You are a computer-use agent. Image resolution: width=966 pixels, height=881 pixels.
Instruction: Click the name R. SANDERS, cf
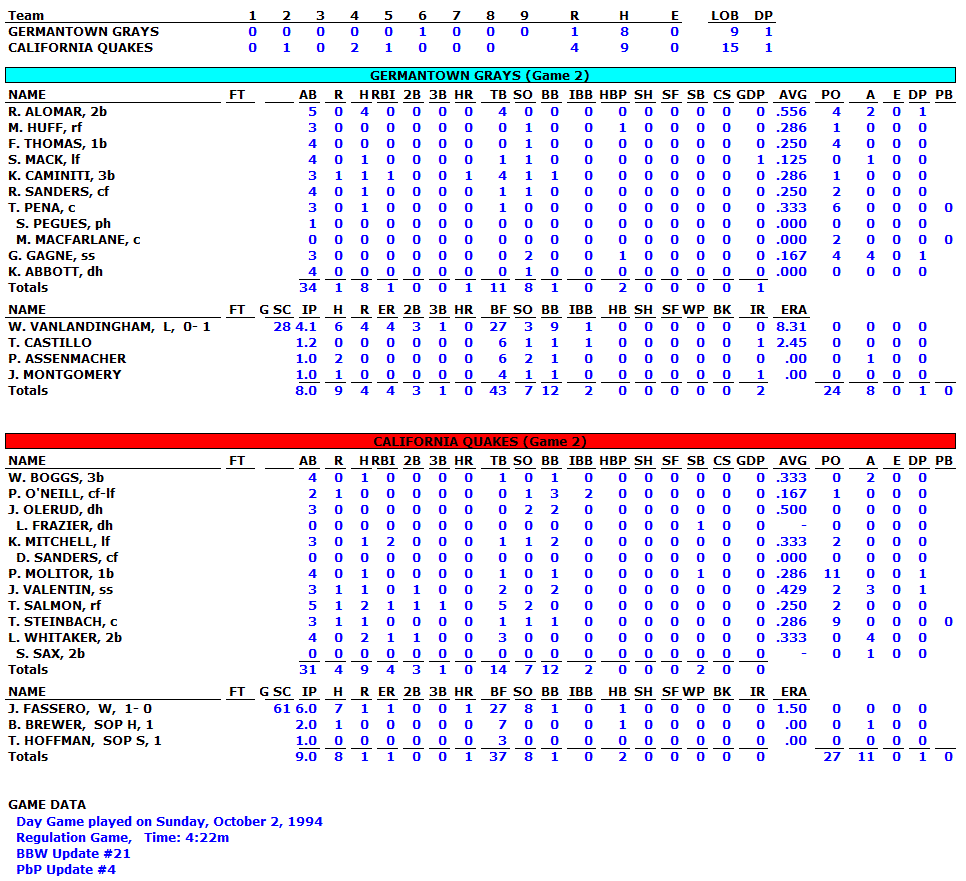(x=59, y=192)
